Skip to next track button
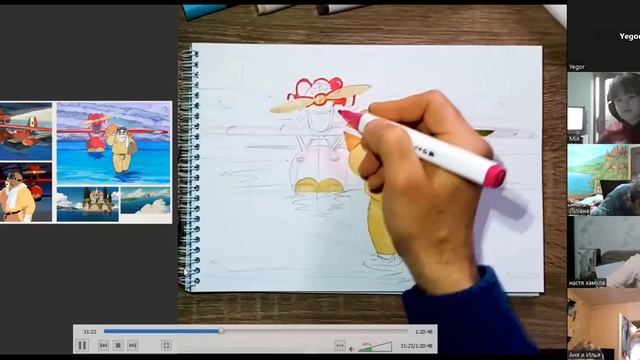This screenshot has width=640, height=360. 133,345
